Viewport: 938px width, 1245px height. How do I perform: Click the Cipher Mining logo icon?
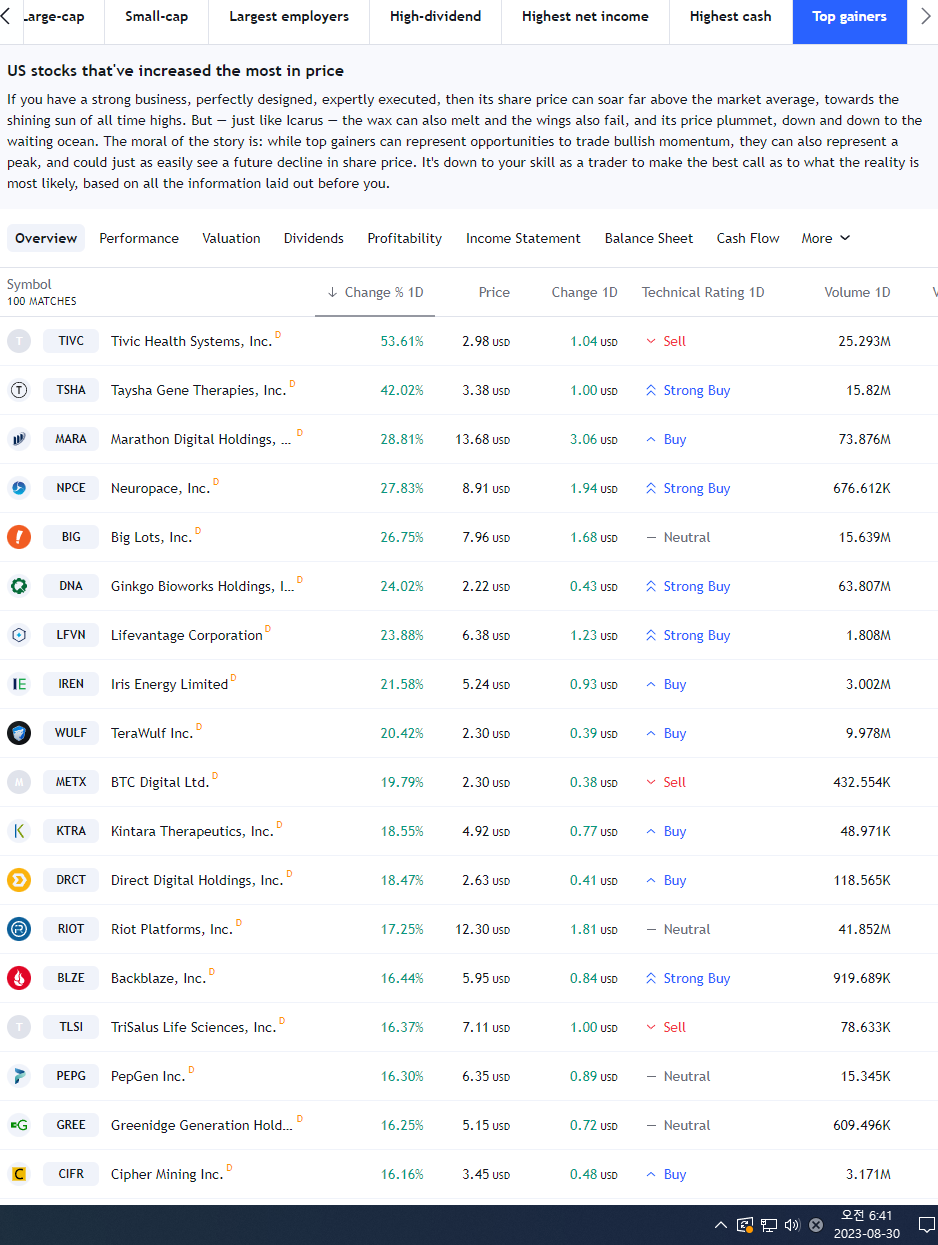coord(19,1174)
